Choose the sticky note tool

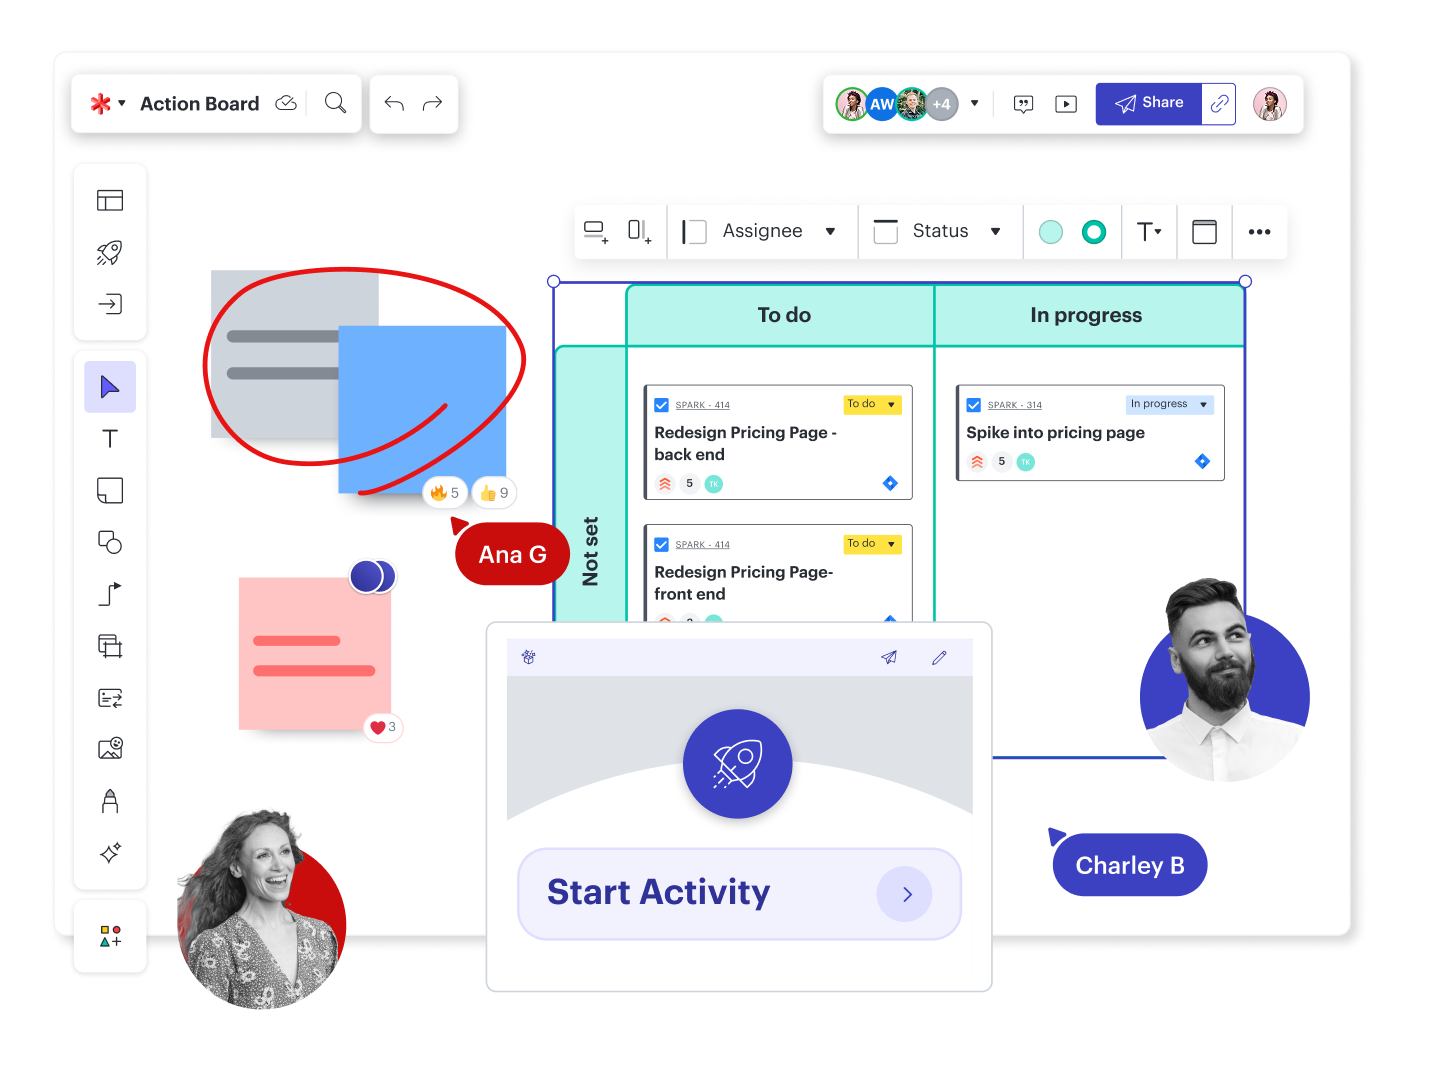click(110, 490)
